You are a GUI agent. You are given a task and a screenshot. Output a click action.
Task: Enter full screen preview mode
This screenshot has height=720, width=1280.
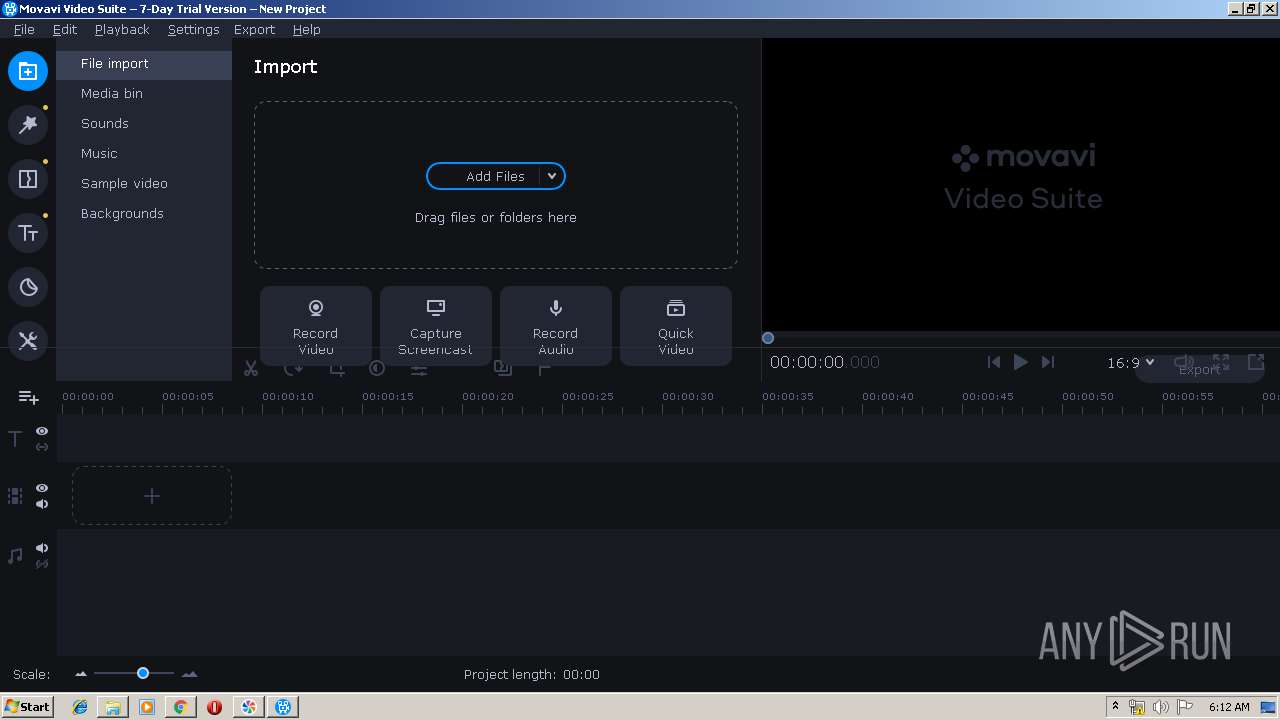click(1221, 362)
